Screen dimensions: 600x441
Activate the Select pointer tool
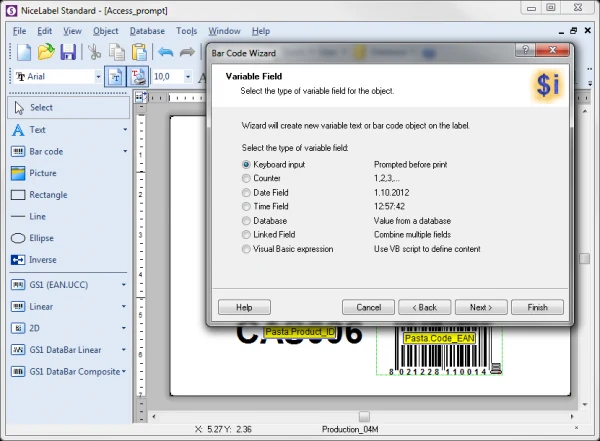pyautogui.click(x=69, y=108)
